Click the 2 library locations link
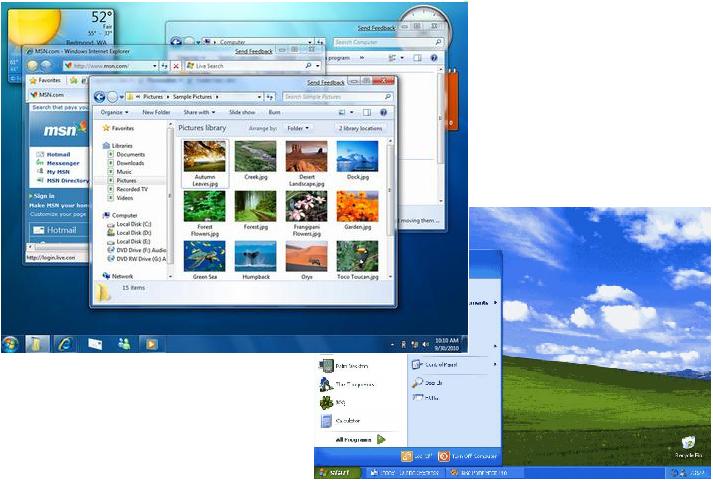 pos(360,129)
